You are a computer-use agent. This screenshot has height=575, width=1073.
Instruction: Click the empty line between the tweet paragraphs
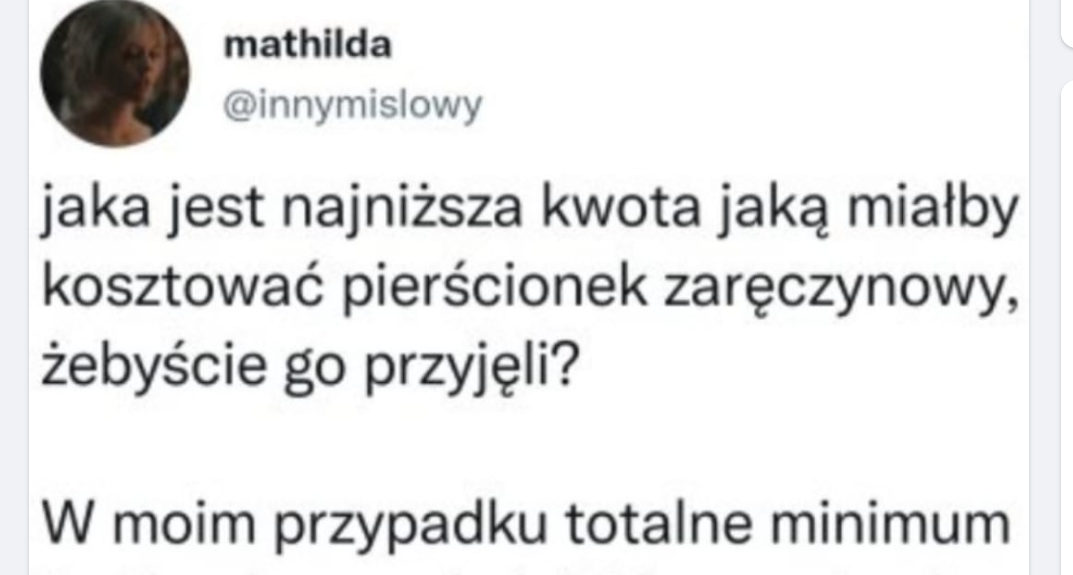coord(528,445)
